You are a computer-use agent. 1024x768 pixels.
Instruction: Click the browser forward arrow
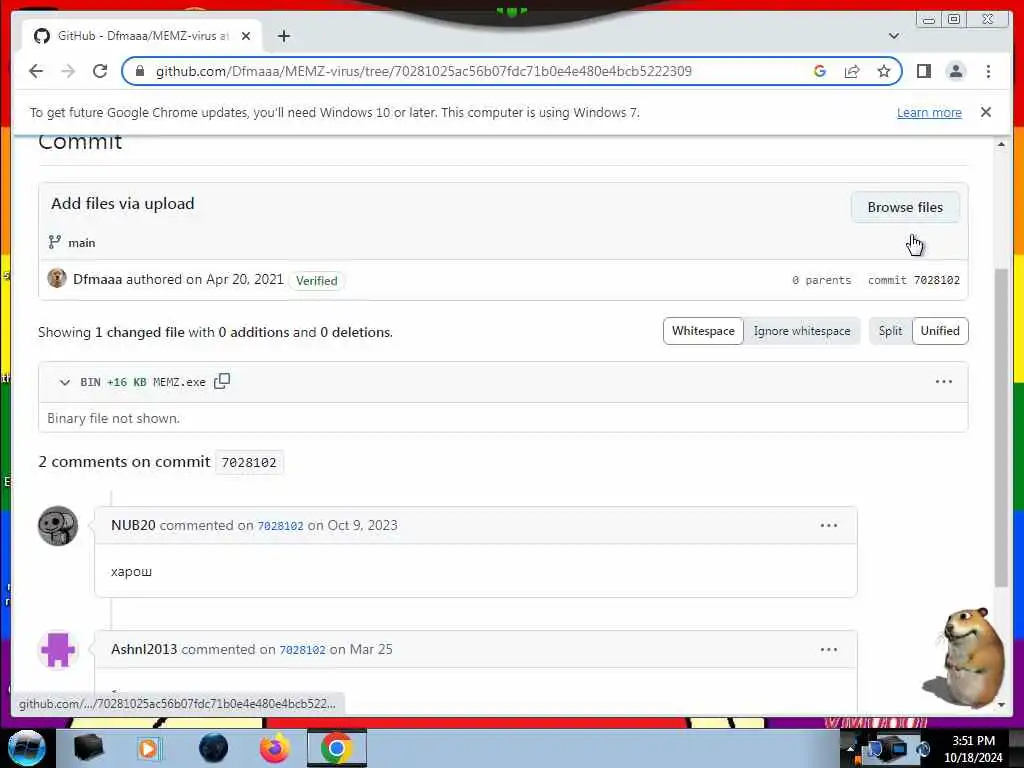click(x=68, y=71)
